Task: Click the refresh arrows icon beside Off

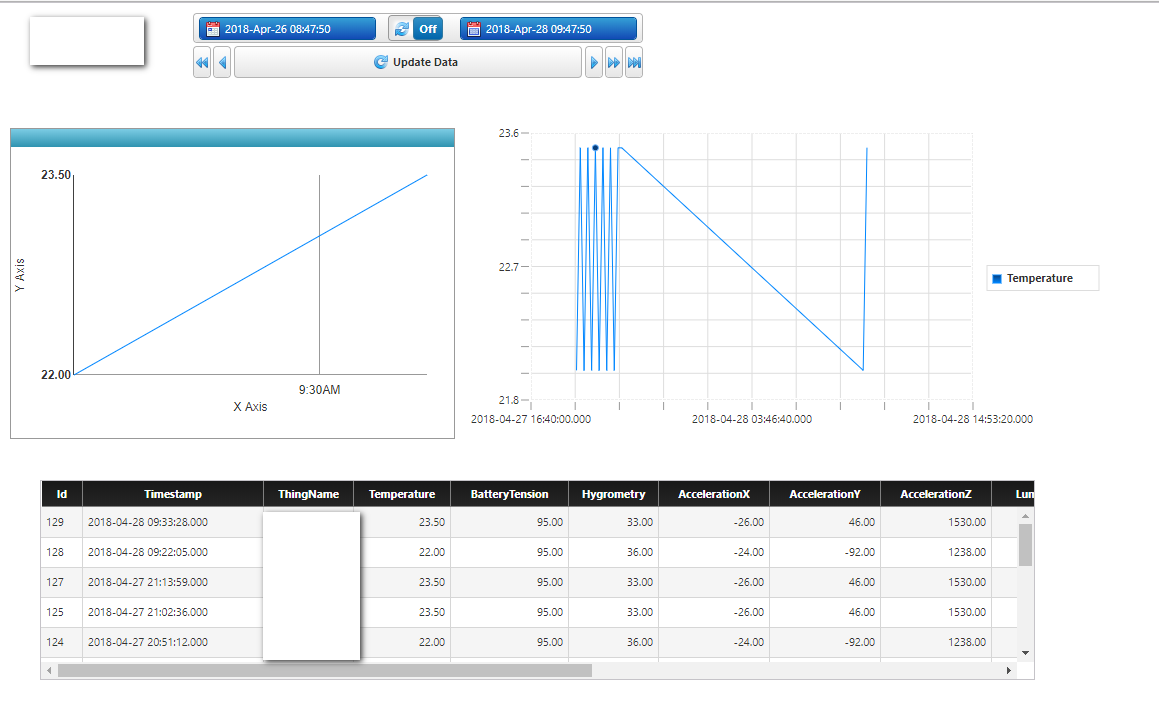Action: 401,29
